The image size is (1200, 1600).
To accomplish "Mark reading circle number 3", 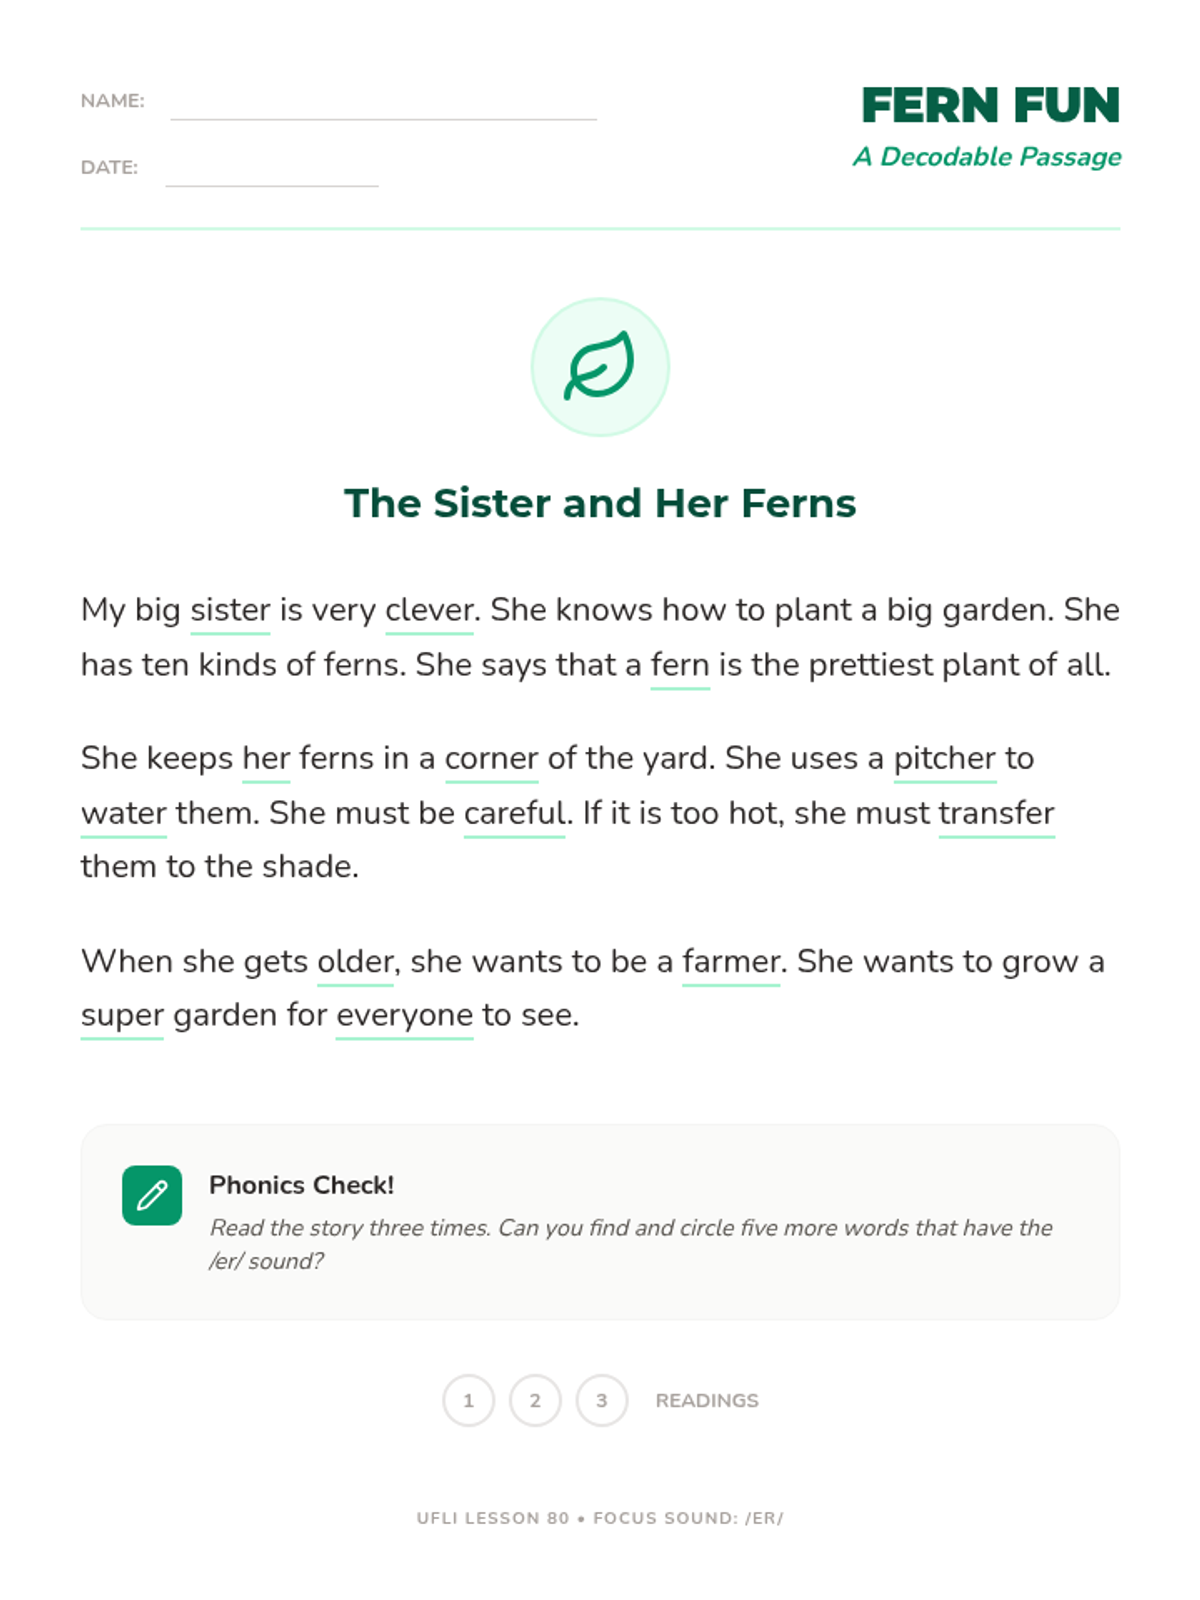I will [x=601, y=1400].
